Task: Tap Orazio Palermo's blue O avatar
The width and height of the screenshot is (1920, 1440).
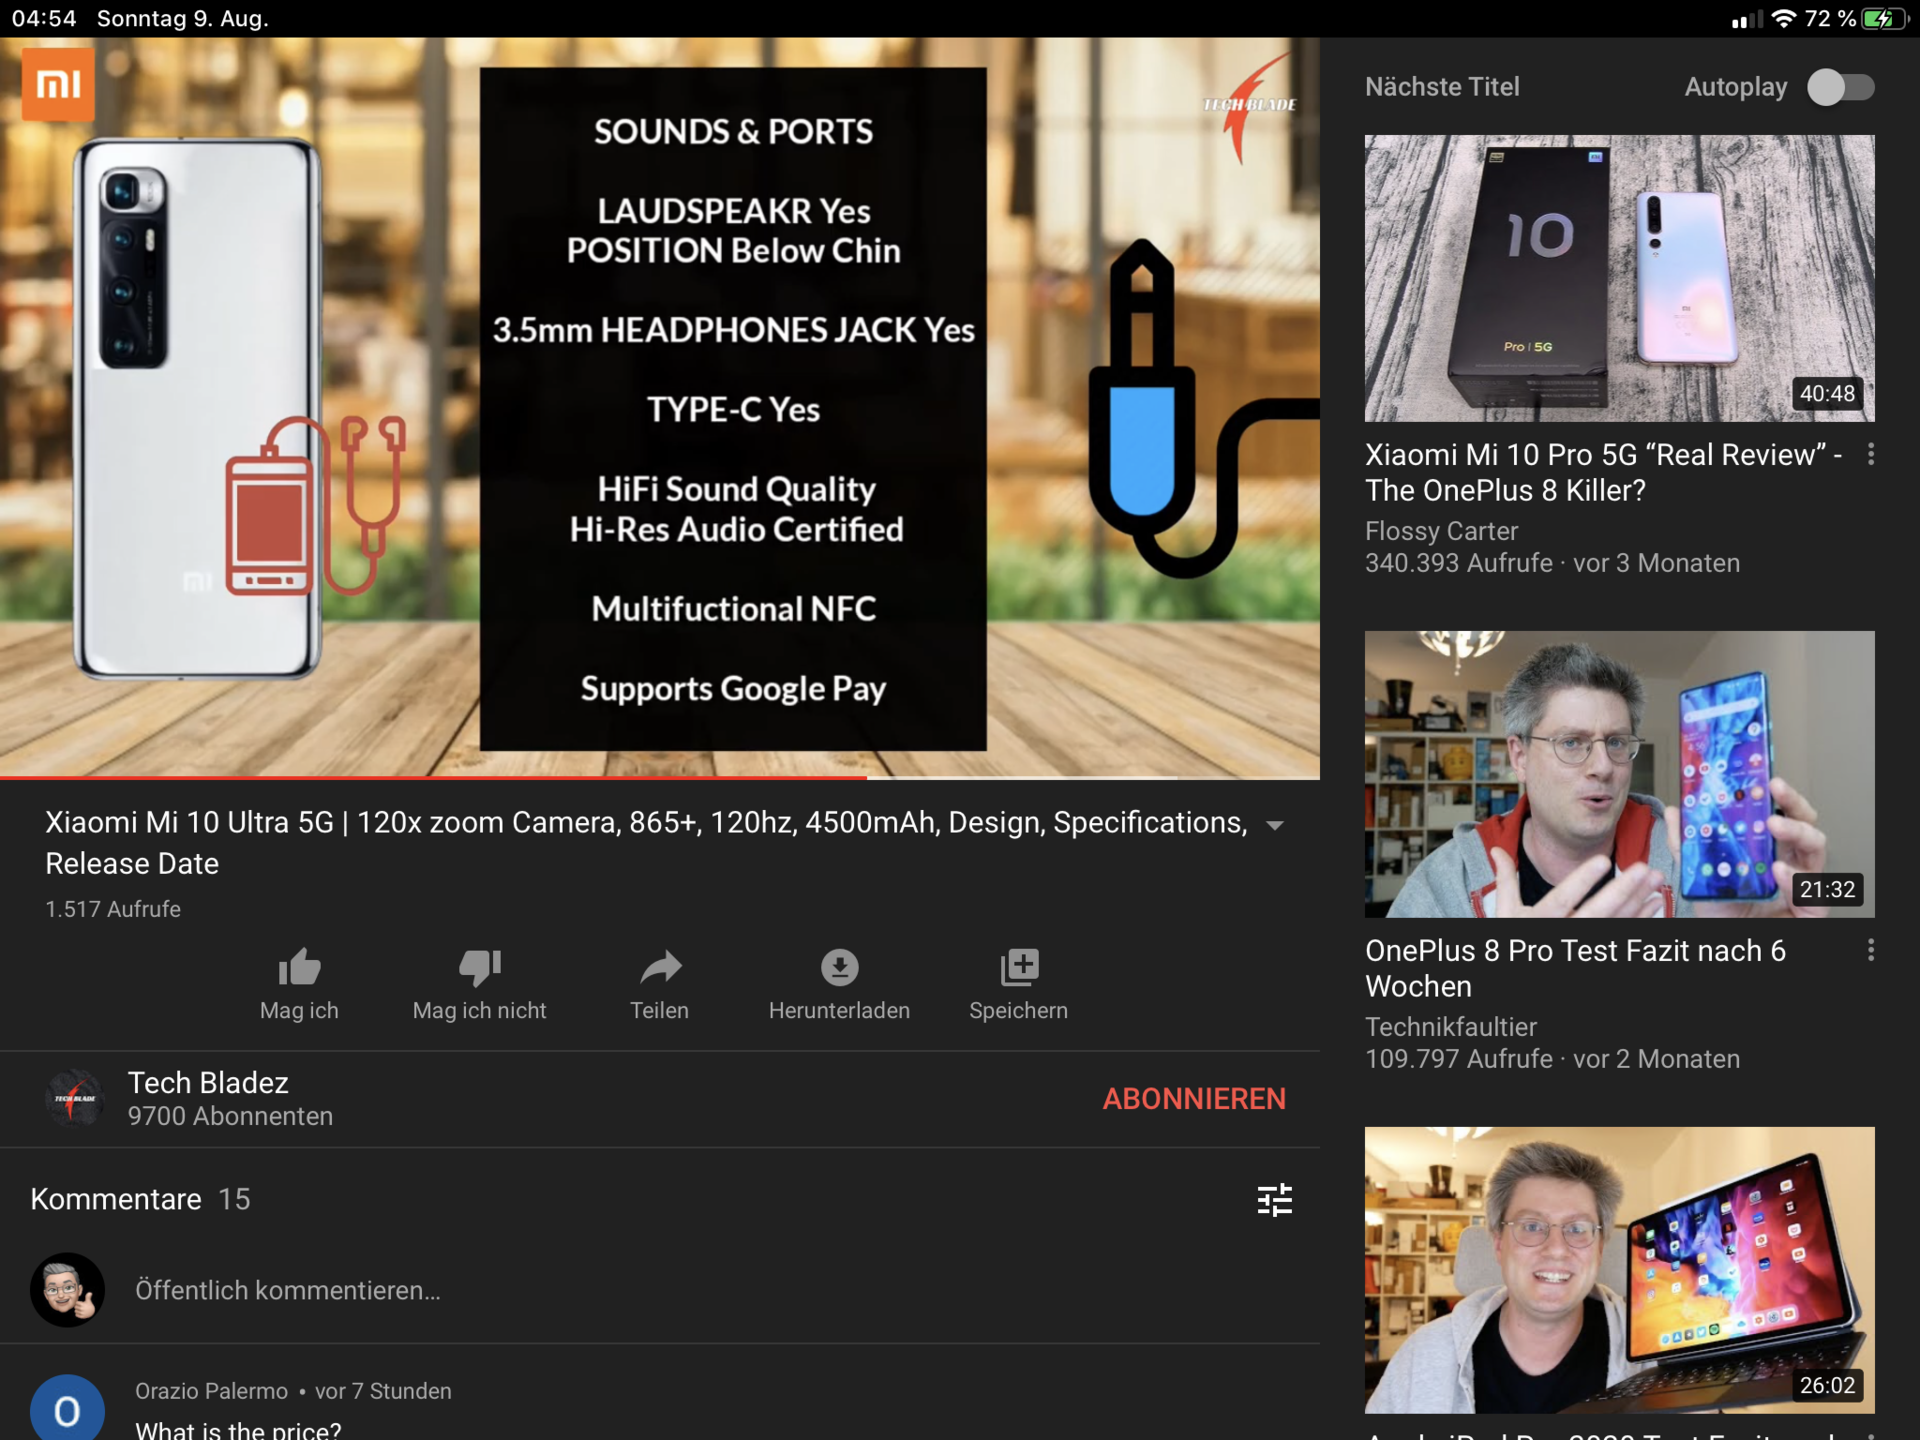Action: 67,1408
